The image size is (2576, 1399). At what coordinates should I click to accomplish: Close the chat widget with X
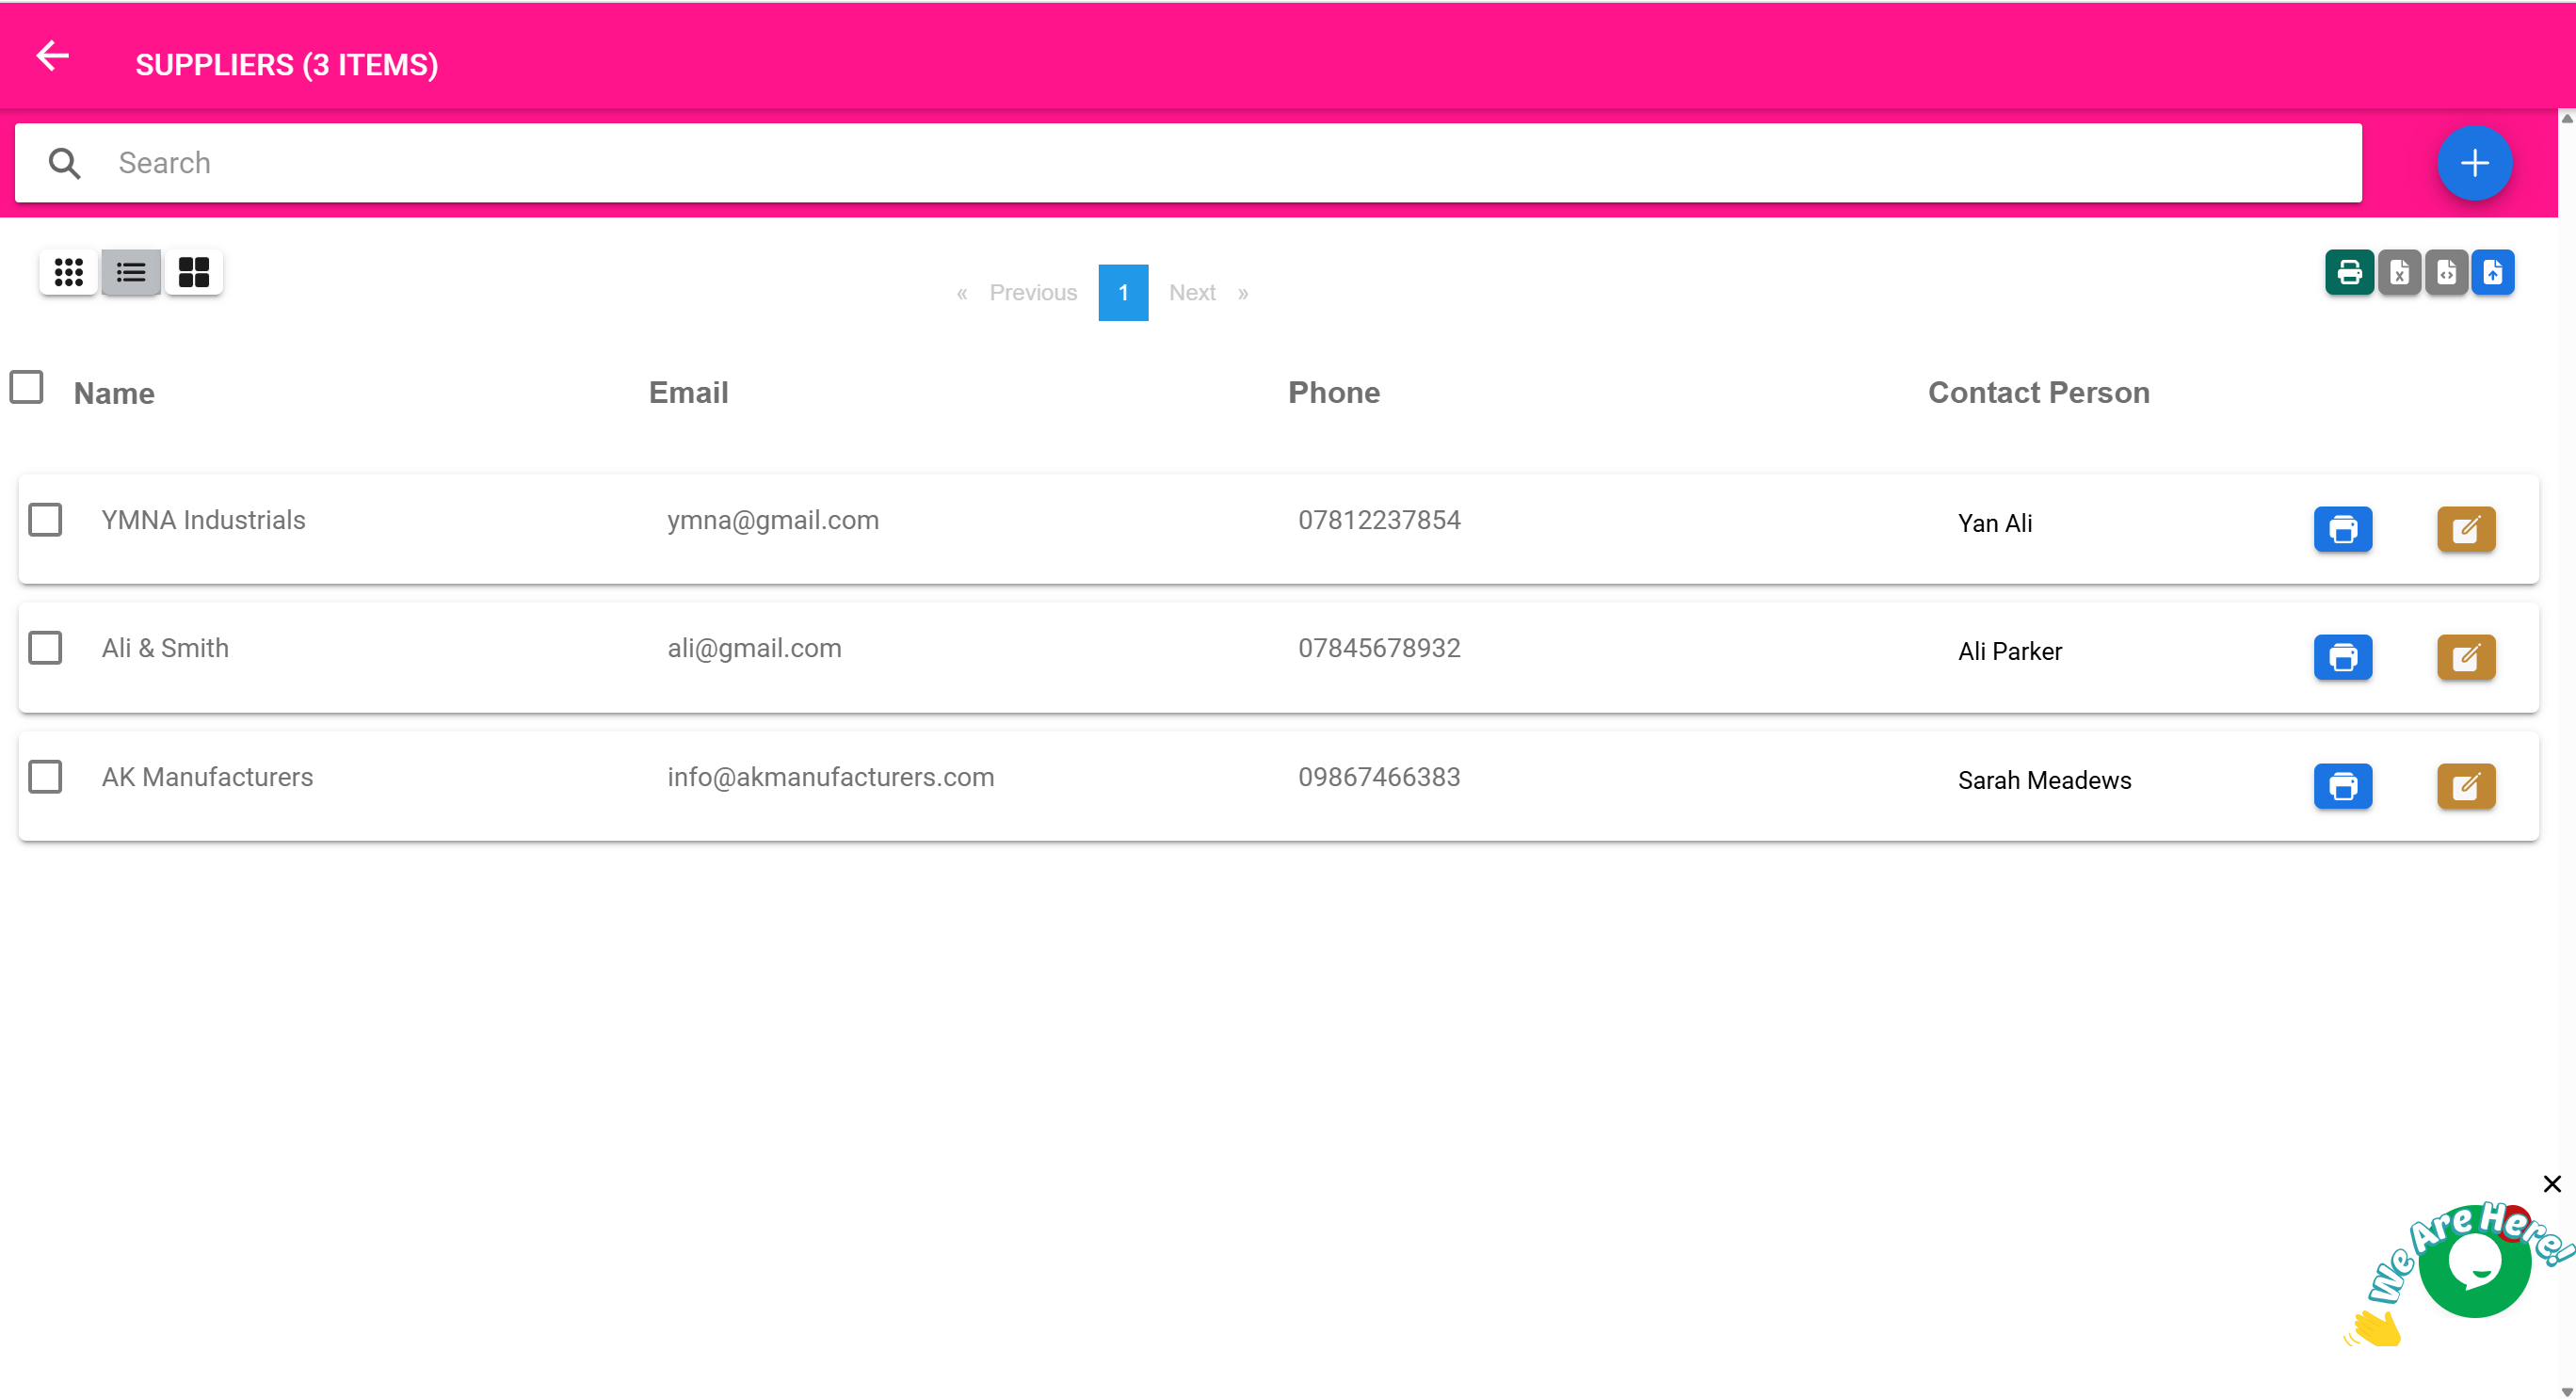point(2552,1184)
